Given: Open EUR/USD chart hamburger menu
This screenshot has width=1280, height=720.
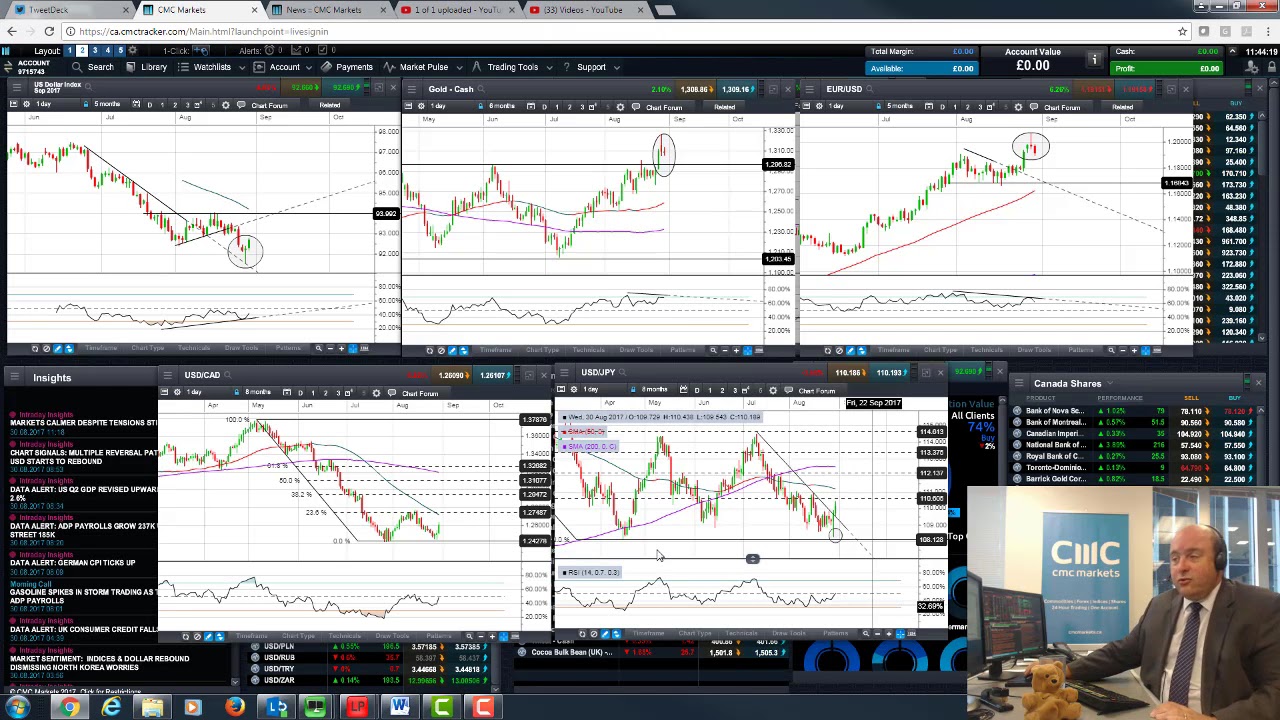Looking at the screenshot, I should [x=810, y=90].
